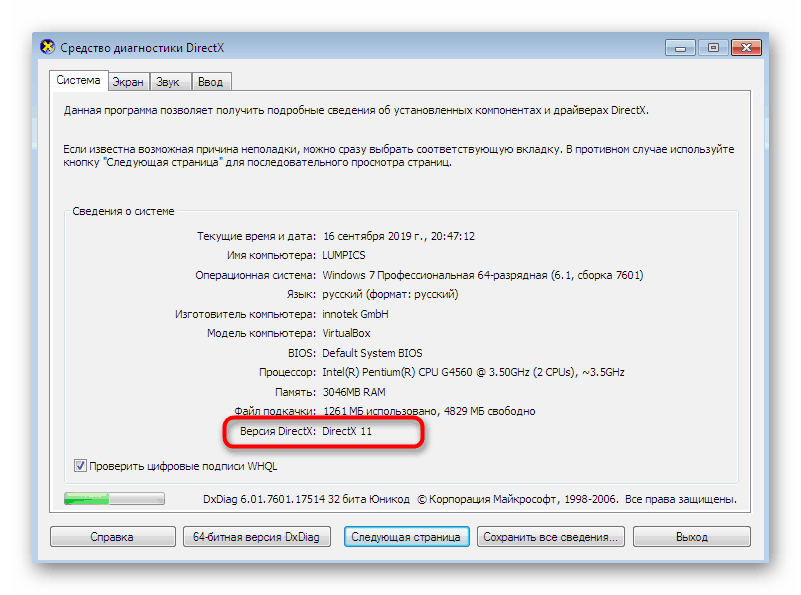The height and width of the screenshot is (595, 801).
Task: Click the innotek GmbH manufacturer value
Action: pos(355,314)
